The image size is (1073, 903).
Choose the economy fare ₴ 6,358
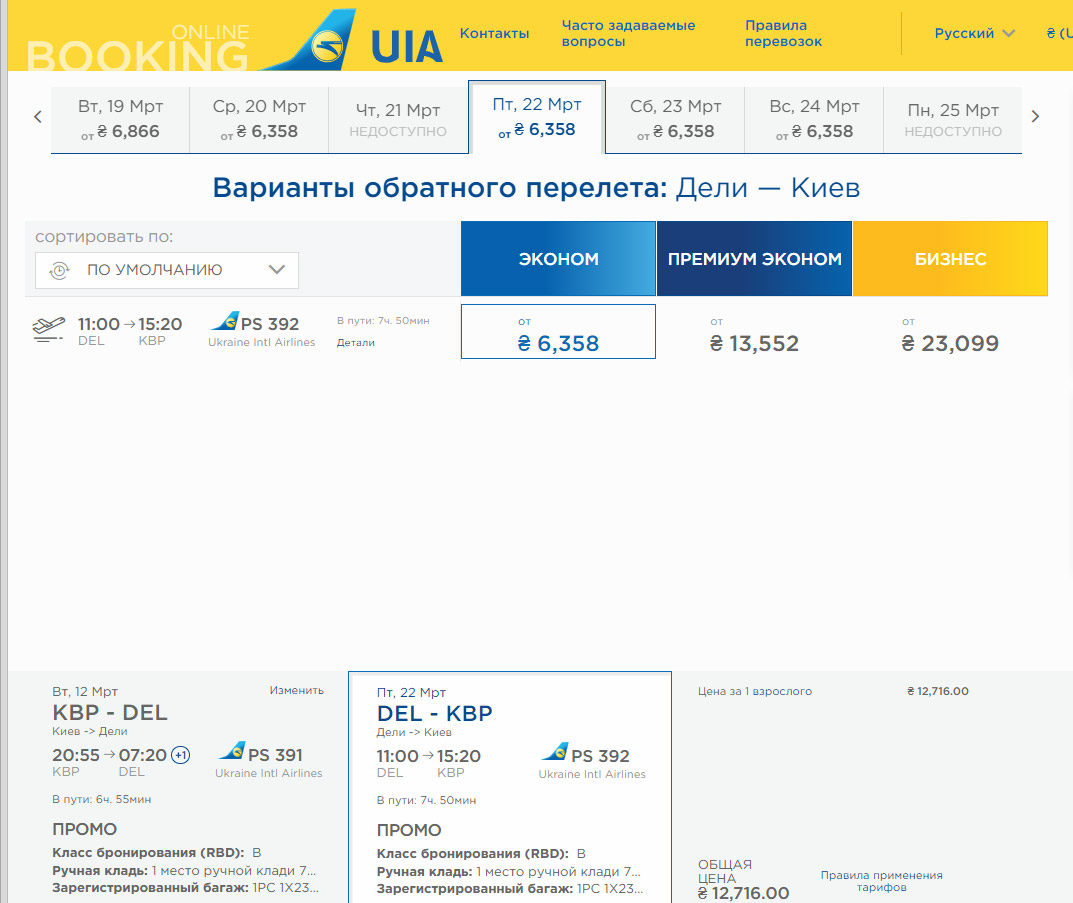[558, 332]
